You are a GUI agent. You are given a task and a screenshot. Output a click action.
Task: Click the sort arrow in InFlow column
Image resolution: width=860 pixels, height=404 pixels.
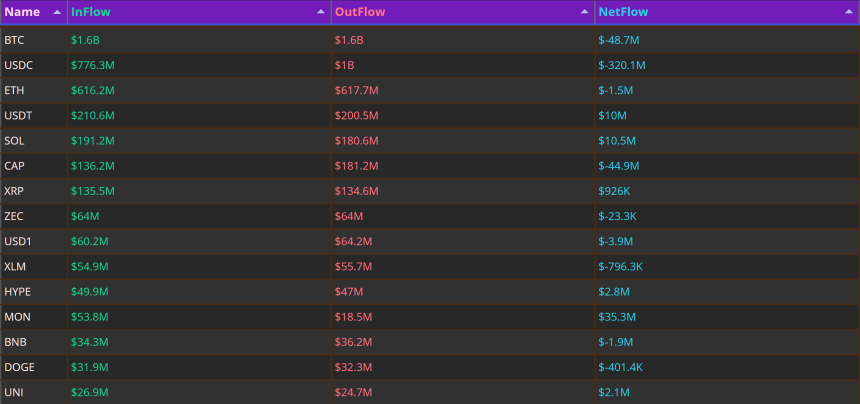pyautogui.click(x=321, y=12)
